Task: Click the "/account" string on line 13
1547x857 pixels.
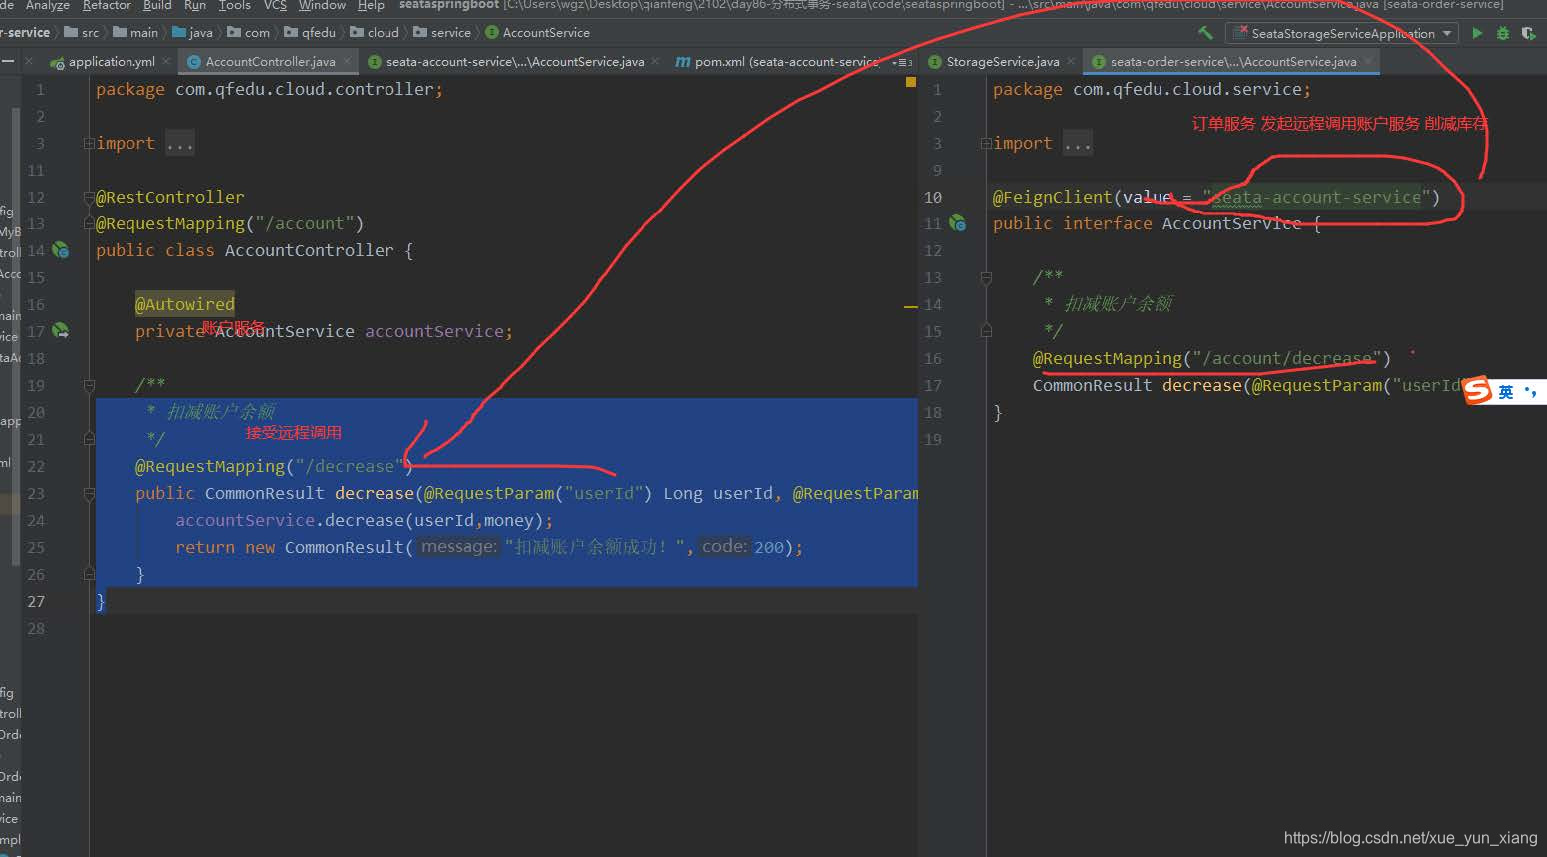Action: tap(305, 223)
